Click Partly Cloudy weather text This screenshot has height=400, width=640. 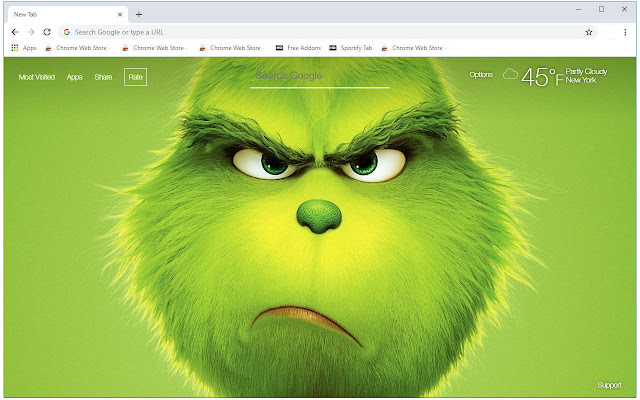[586, 71]
